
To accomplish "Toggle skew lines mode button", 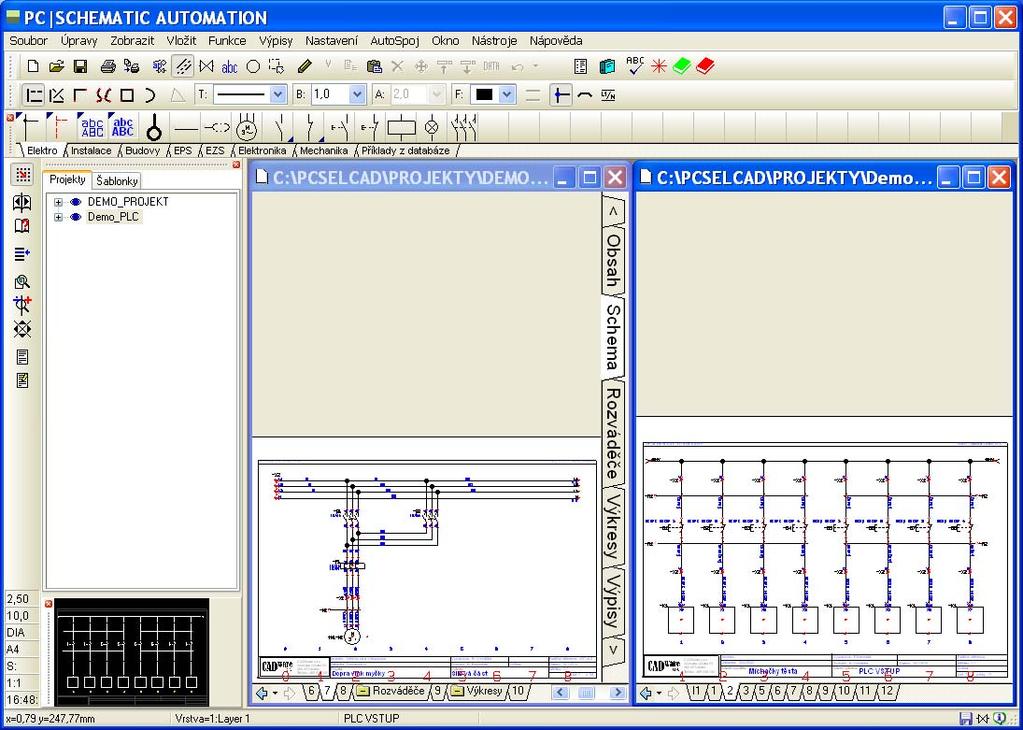I will [x=57, y=96].
